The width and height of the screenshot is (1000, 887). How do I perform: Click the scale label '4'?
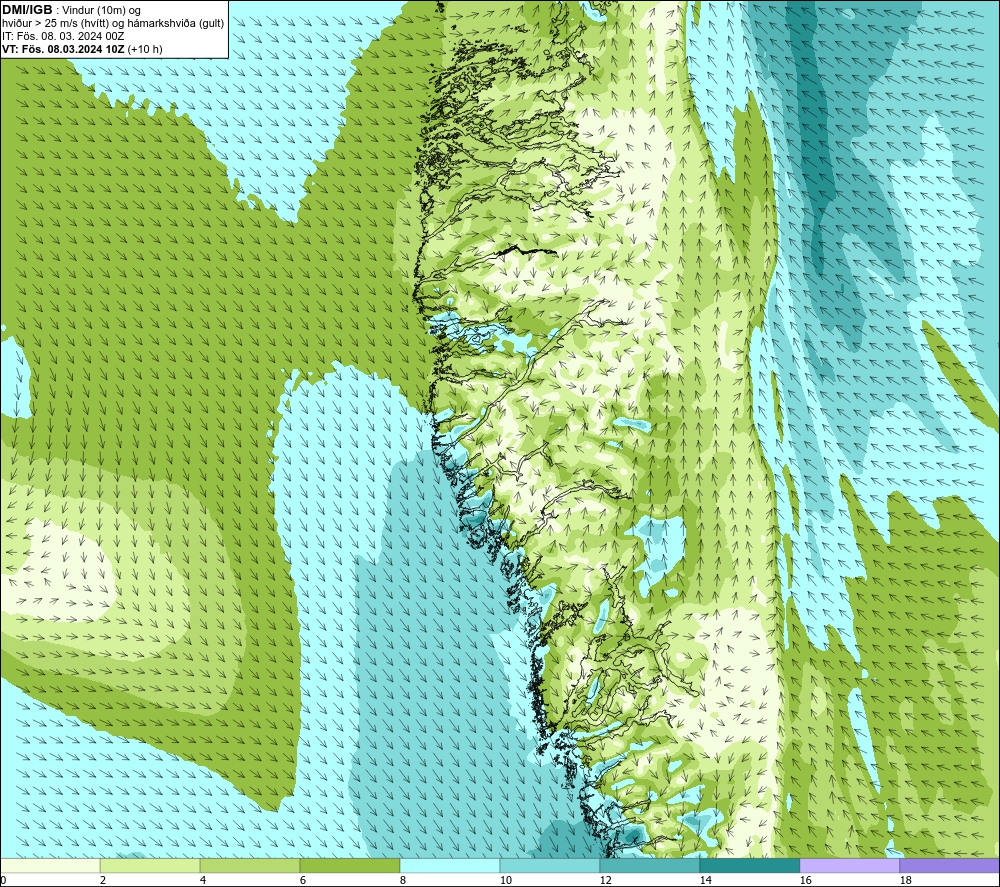(x=203, y=881)
